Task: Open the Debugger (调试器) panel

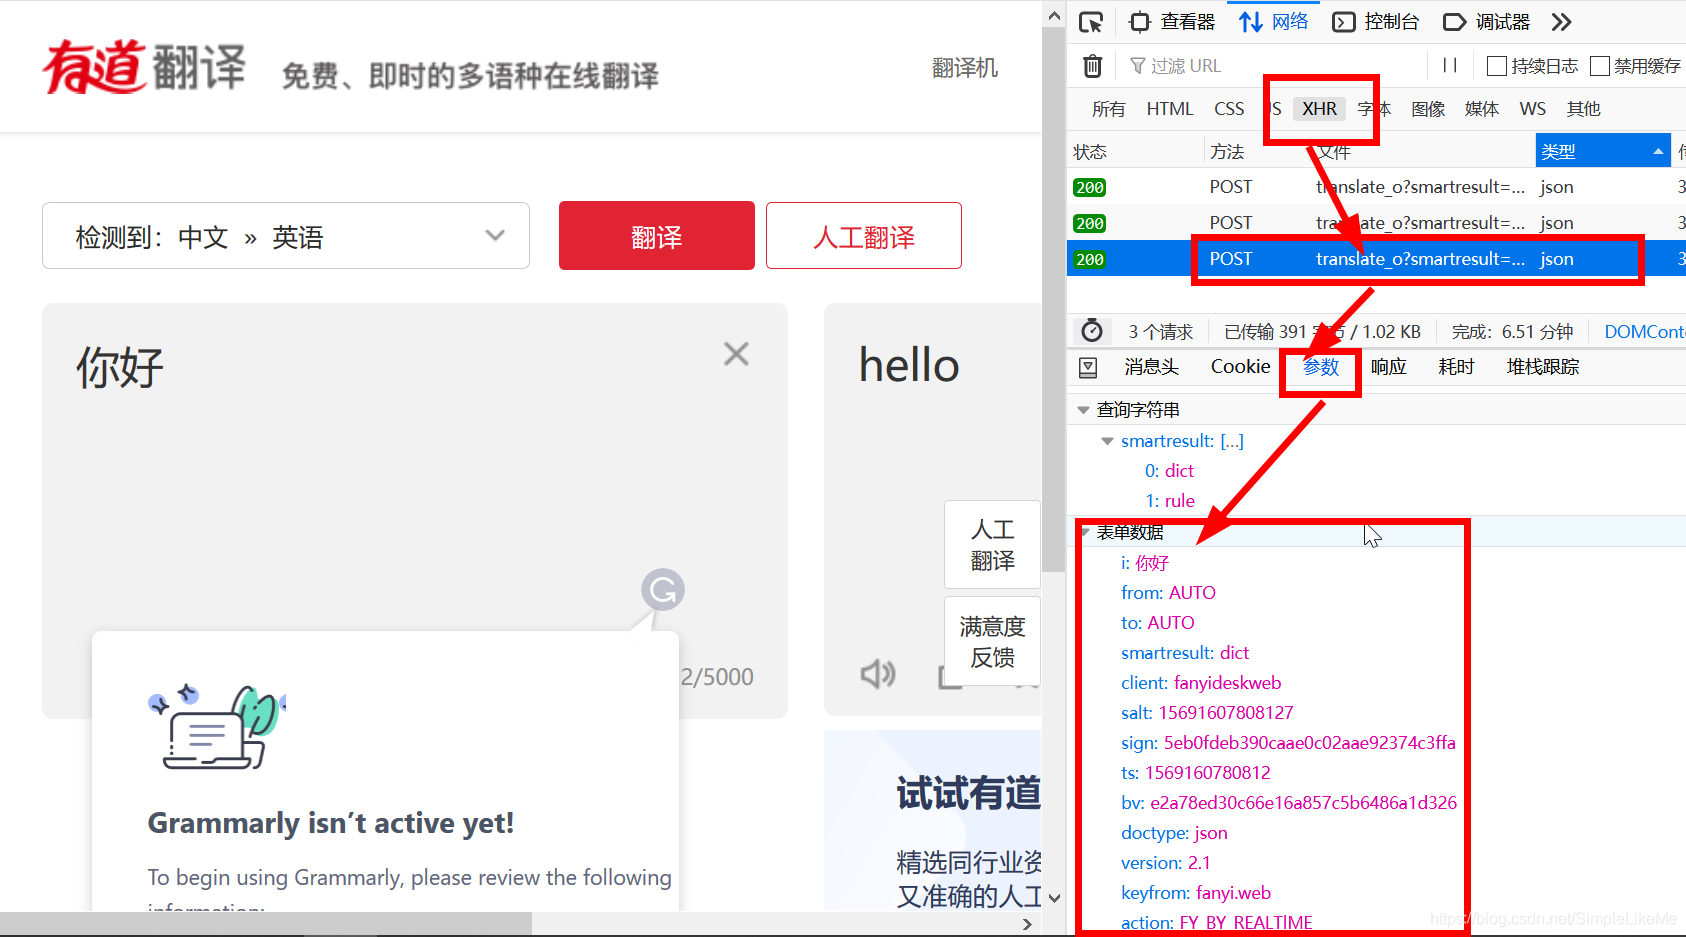Action: click(1487, 22)
